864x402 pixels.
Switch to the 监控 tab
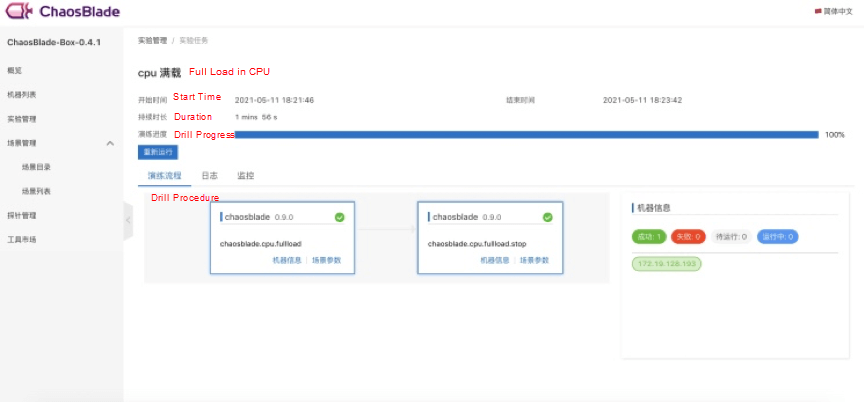[x=245, y=175]
